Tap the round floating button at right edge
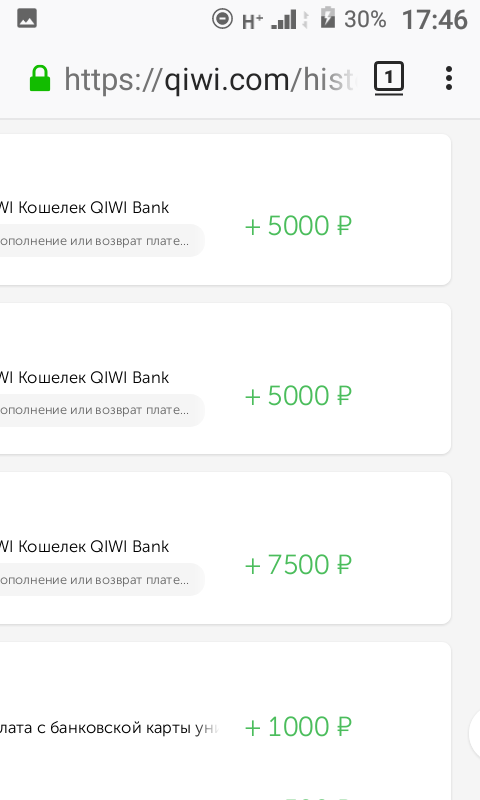This screenshot has height=800, width=480. pos(475,733)
